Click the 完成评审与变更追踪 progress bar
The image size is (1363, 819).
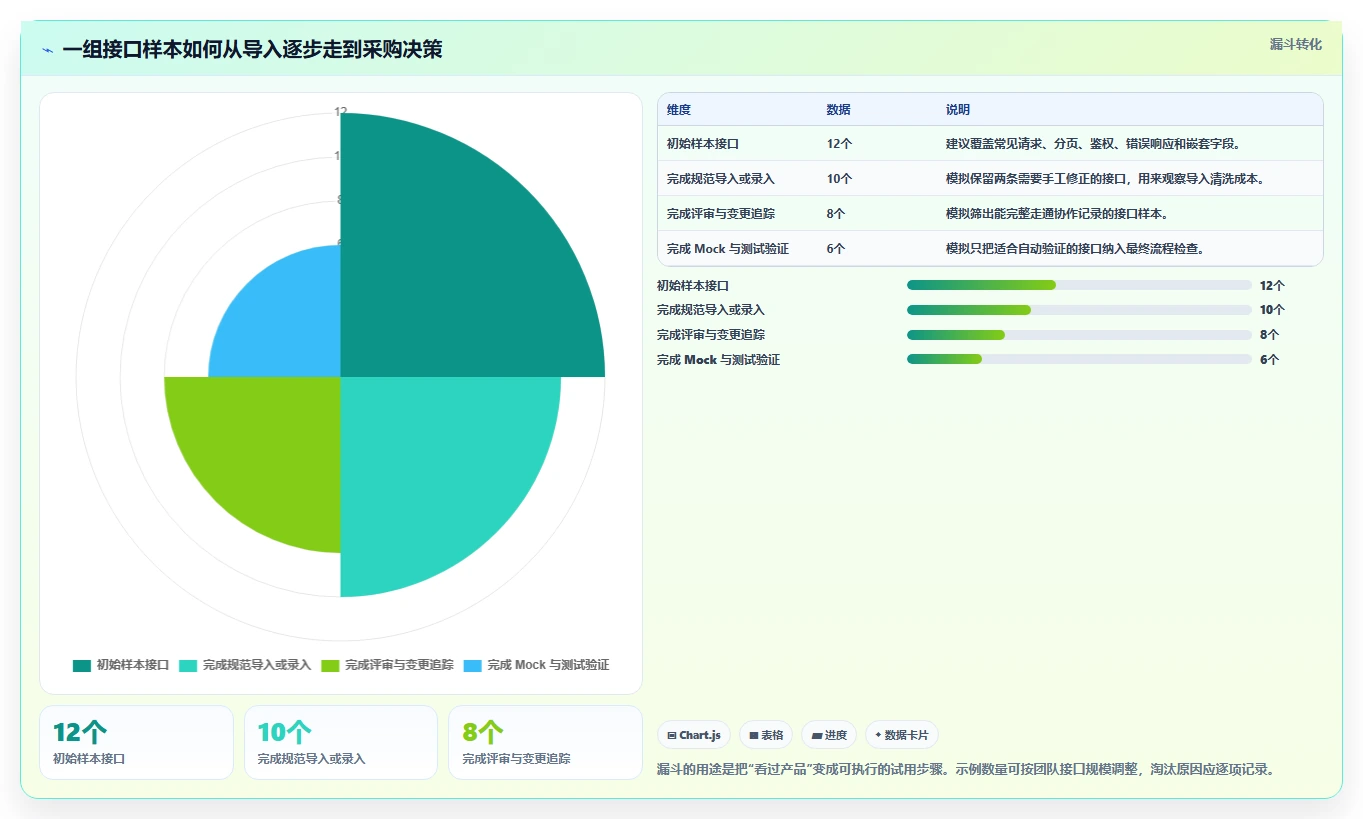[x=1079, y=335]
